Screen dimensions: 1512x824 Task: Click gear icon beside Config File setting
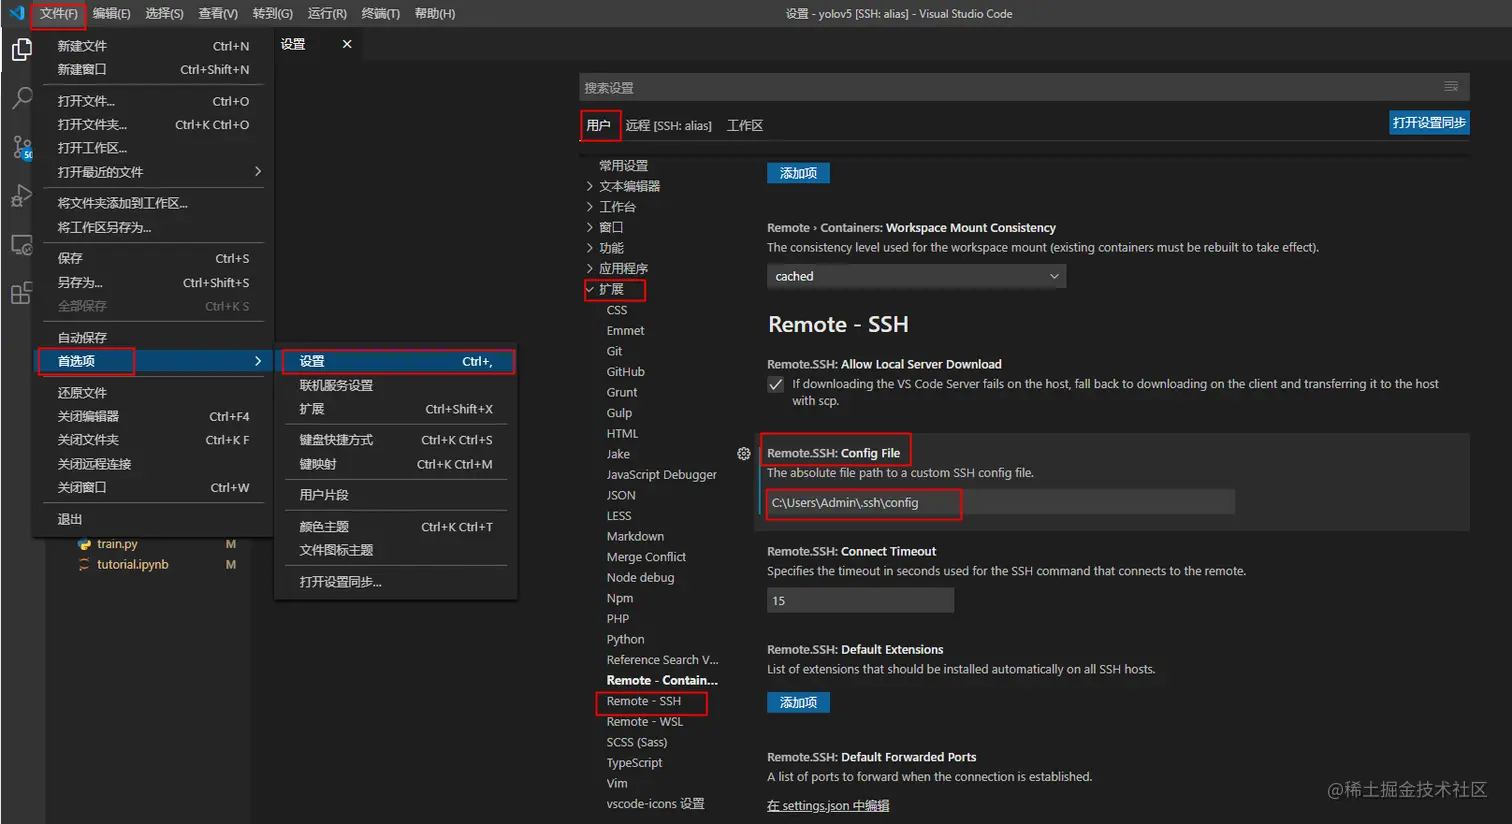743,453
